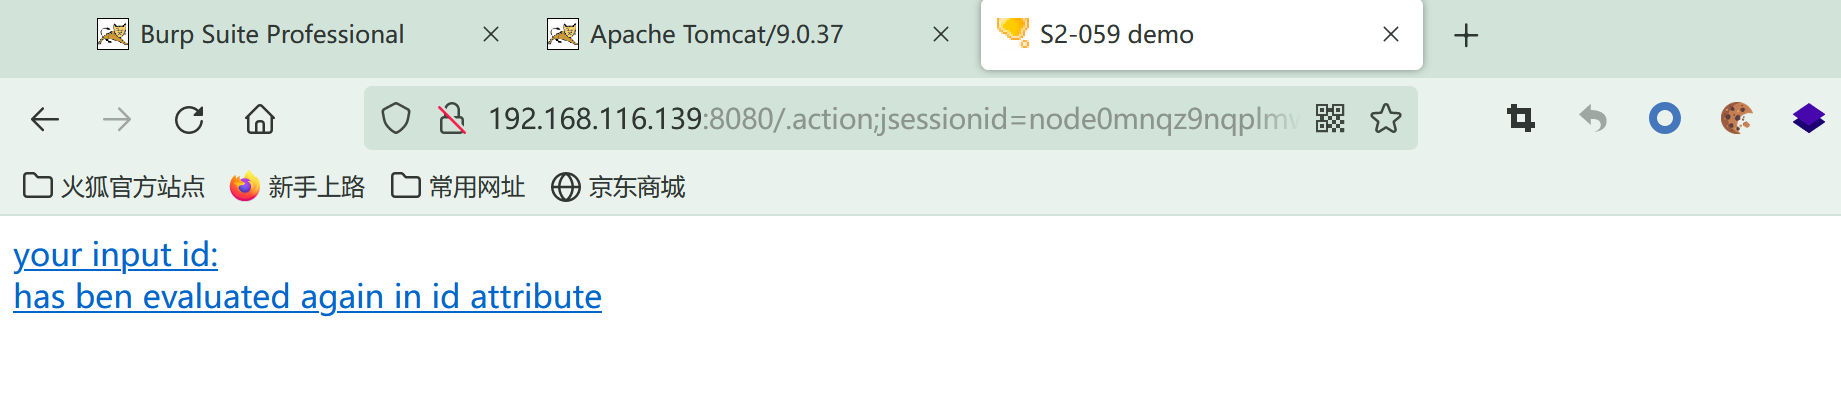This screenshot has height=416, width=1841.
Task: Expand the 常用网址 bookmarks folder
Action: coord(458,187)
